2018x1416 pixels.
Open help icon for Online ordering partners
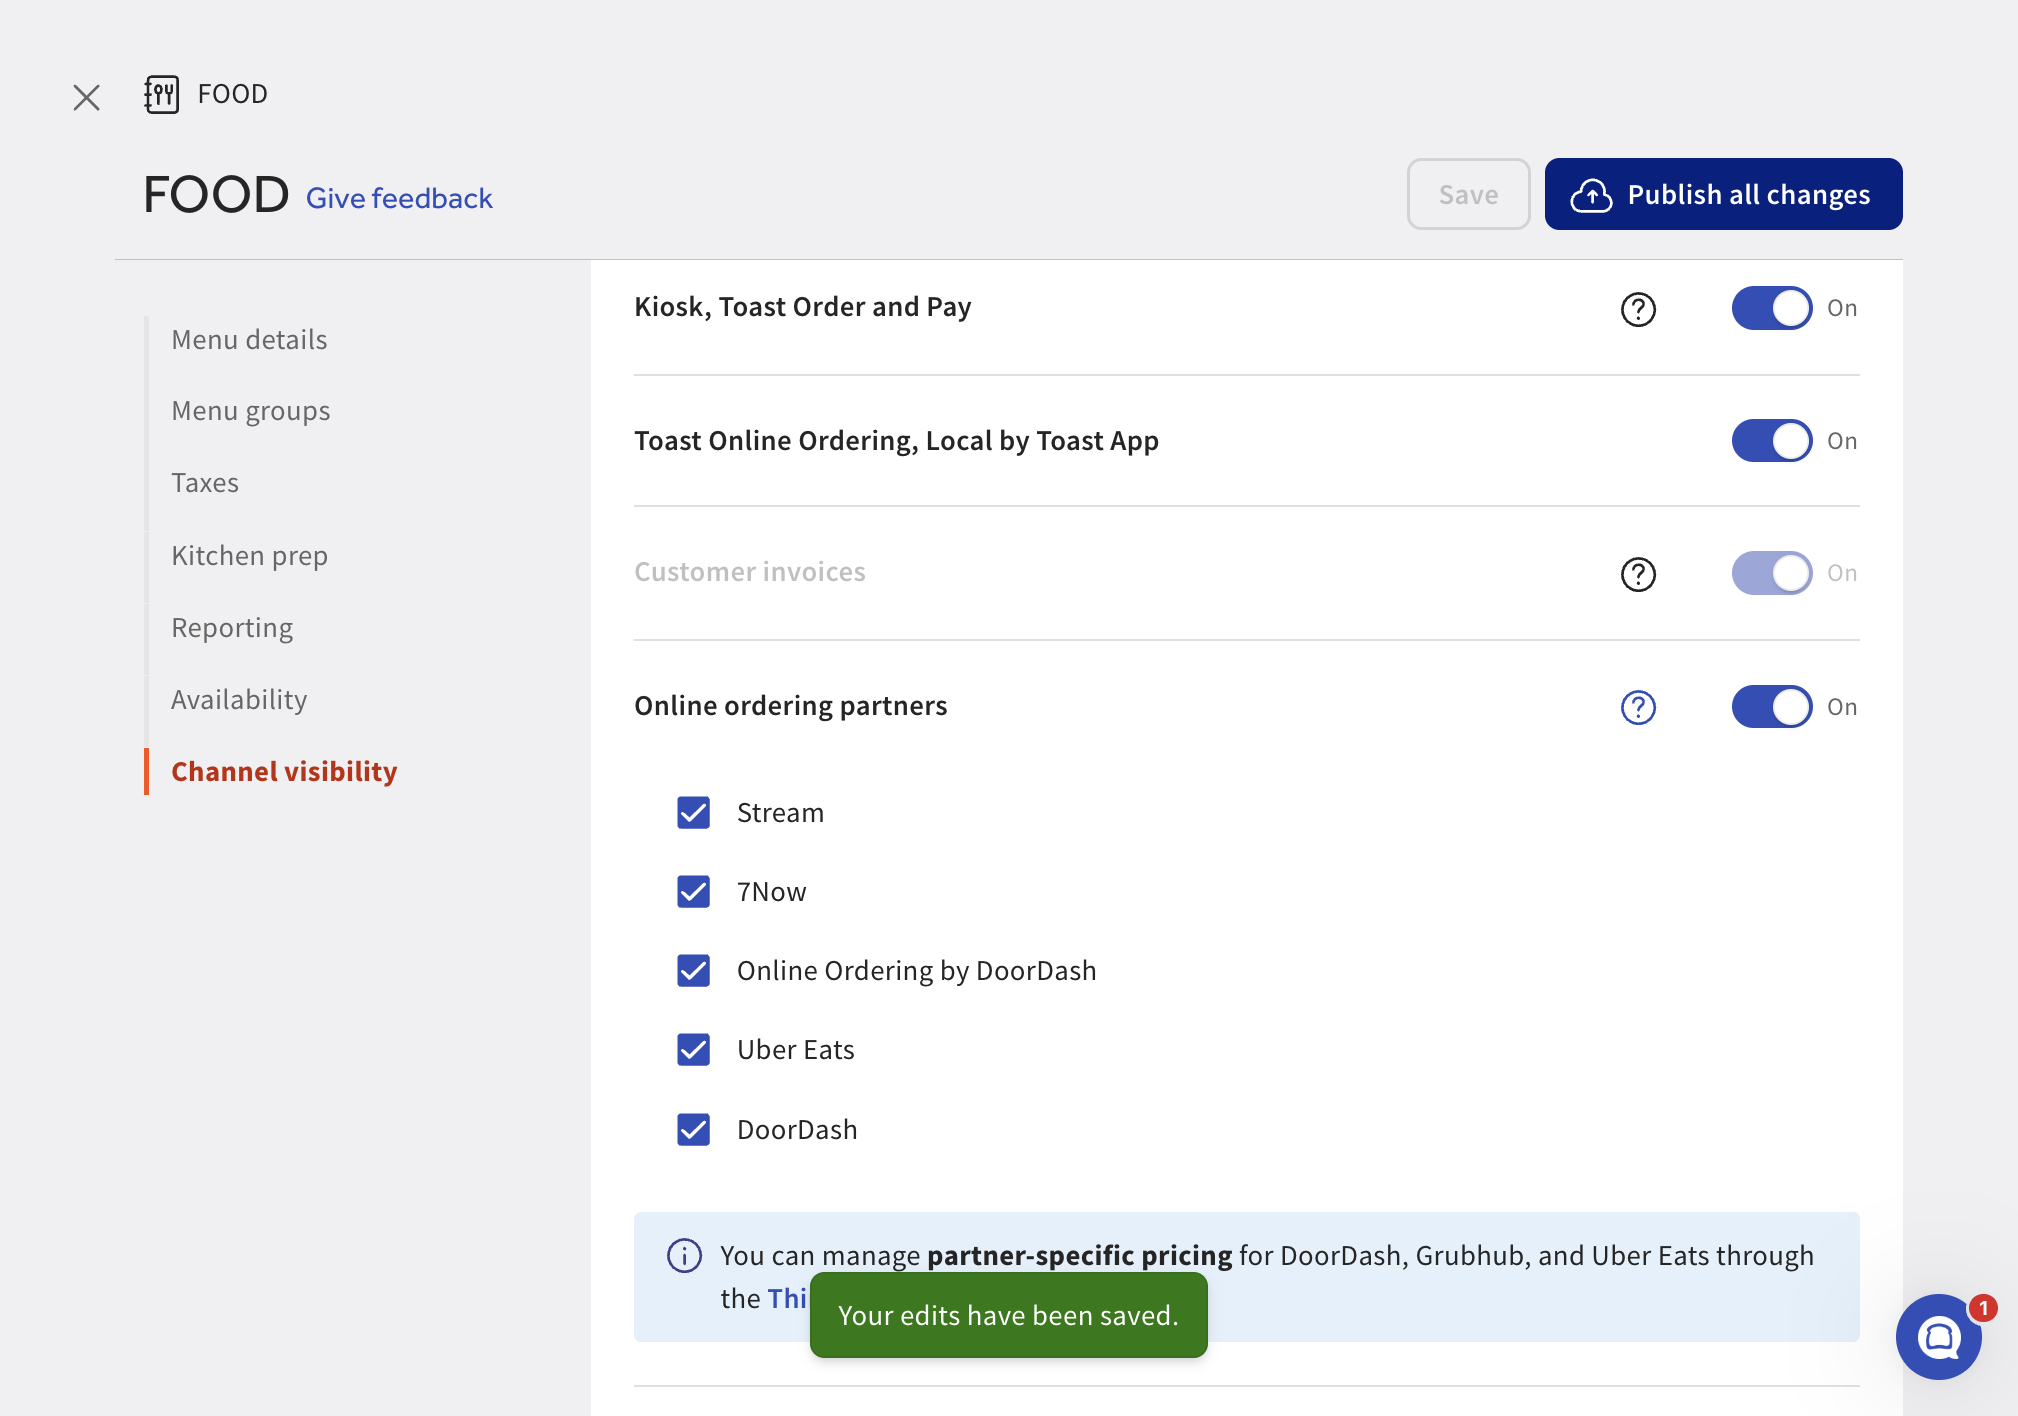coord(1638,707)
